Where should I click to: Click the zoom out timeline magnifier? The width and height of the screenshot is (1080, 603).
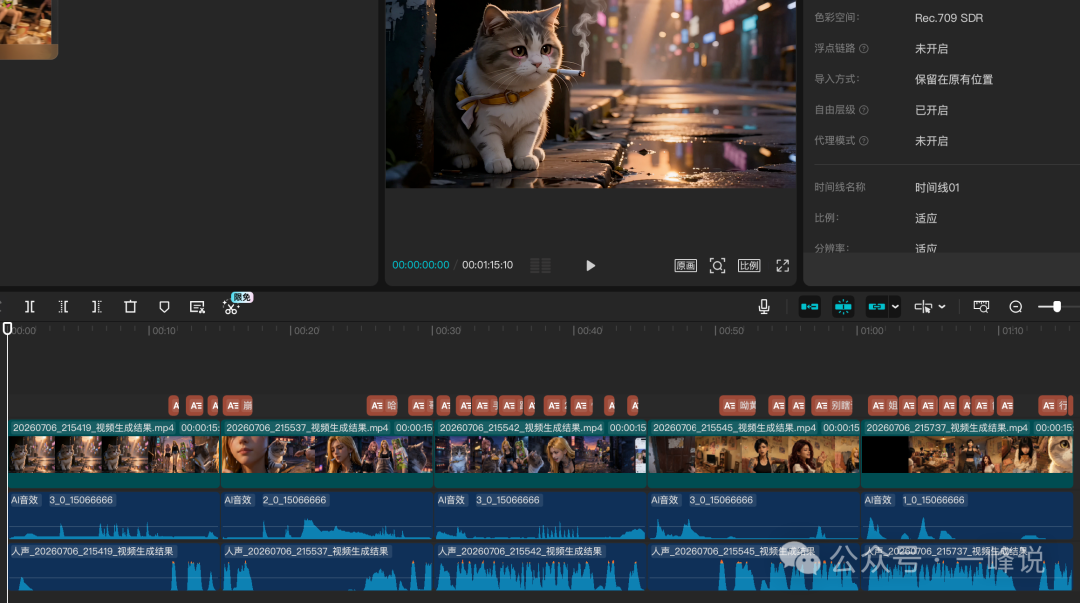1015,307
